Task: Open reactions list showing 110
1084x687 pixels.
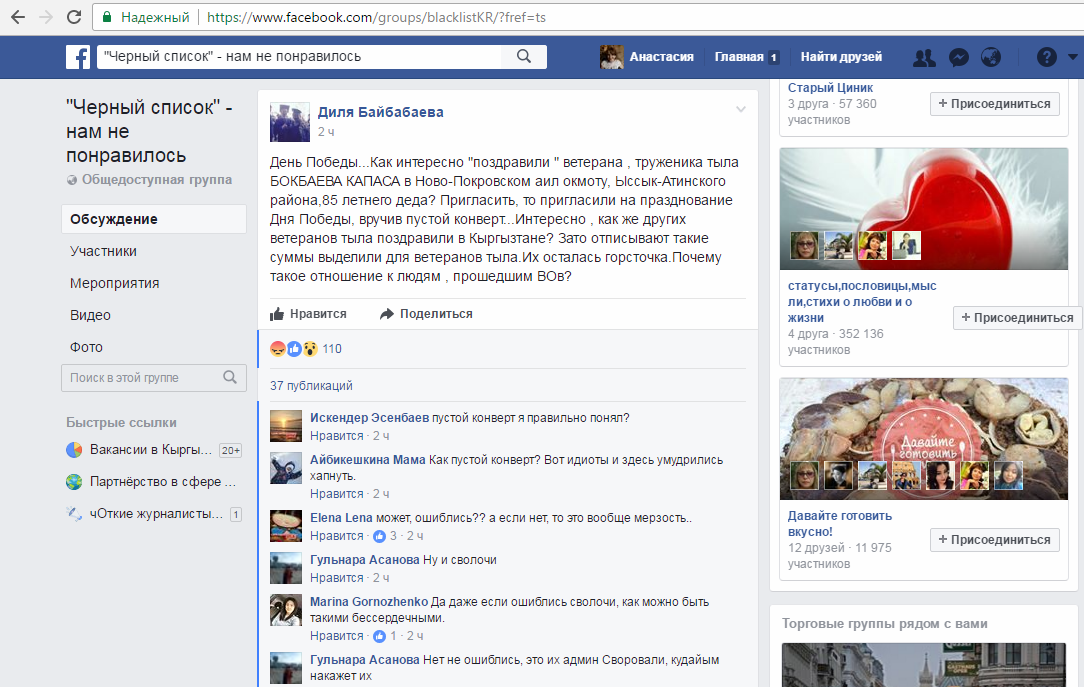Action: pos(332,349)
